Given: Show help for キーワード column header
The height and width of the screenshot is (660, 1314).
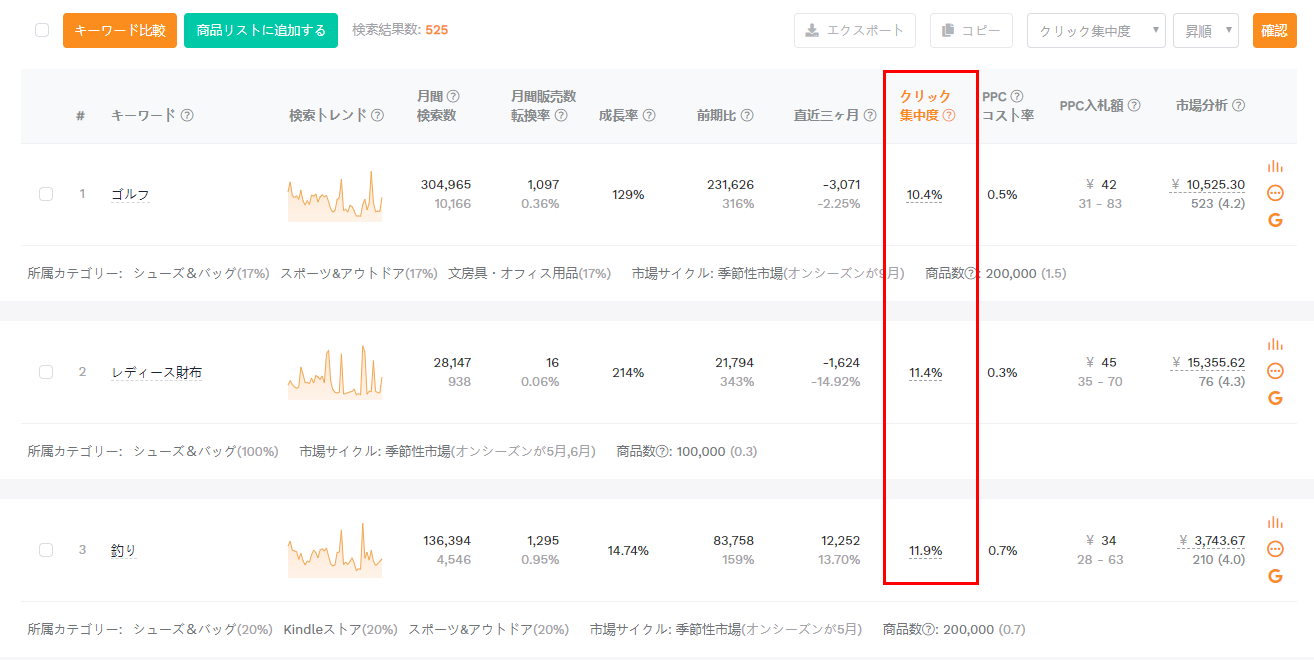Looking at the screenshot, I should [187, 115].
